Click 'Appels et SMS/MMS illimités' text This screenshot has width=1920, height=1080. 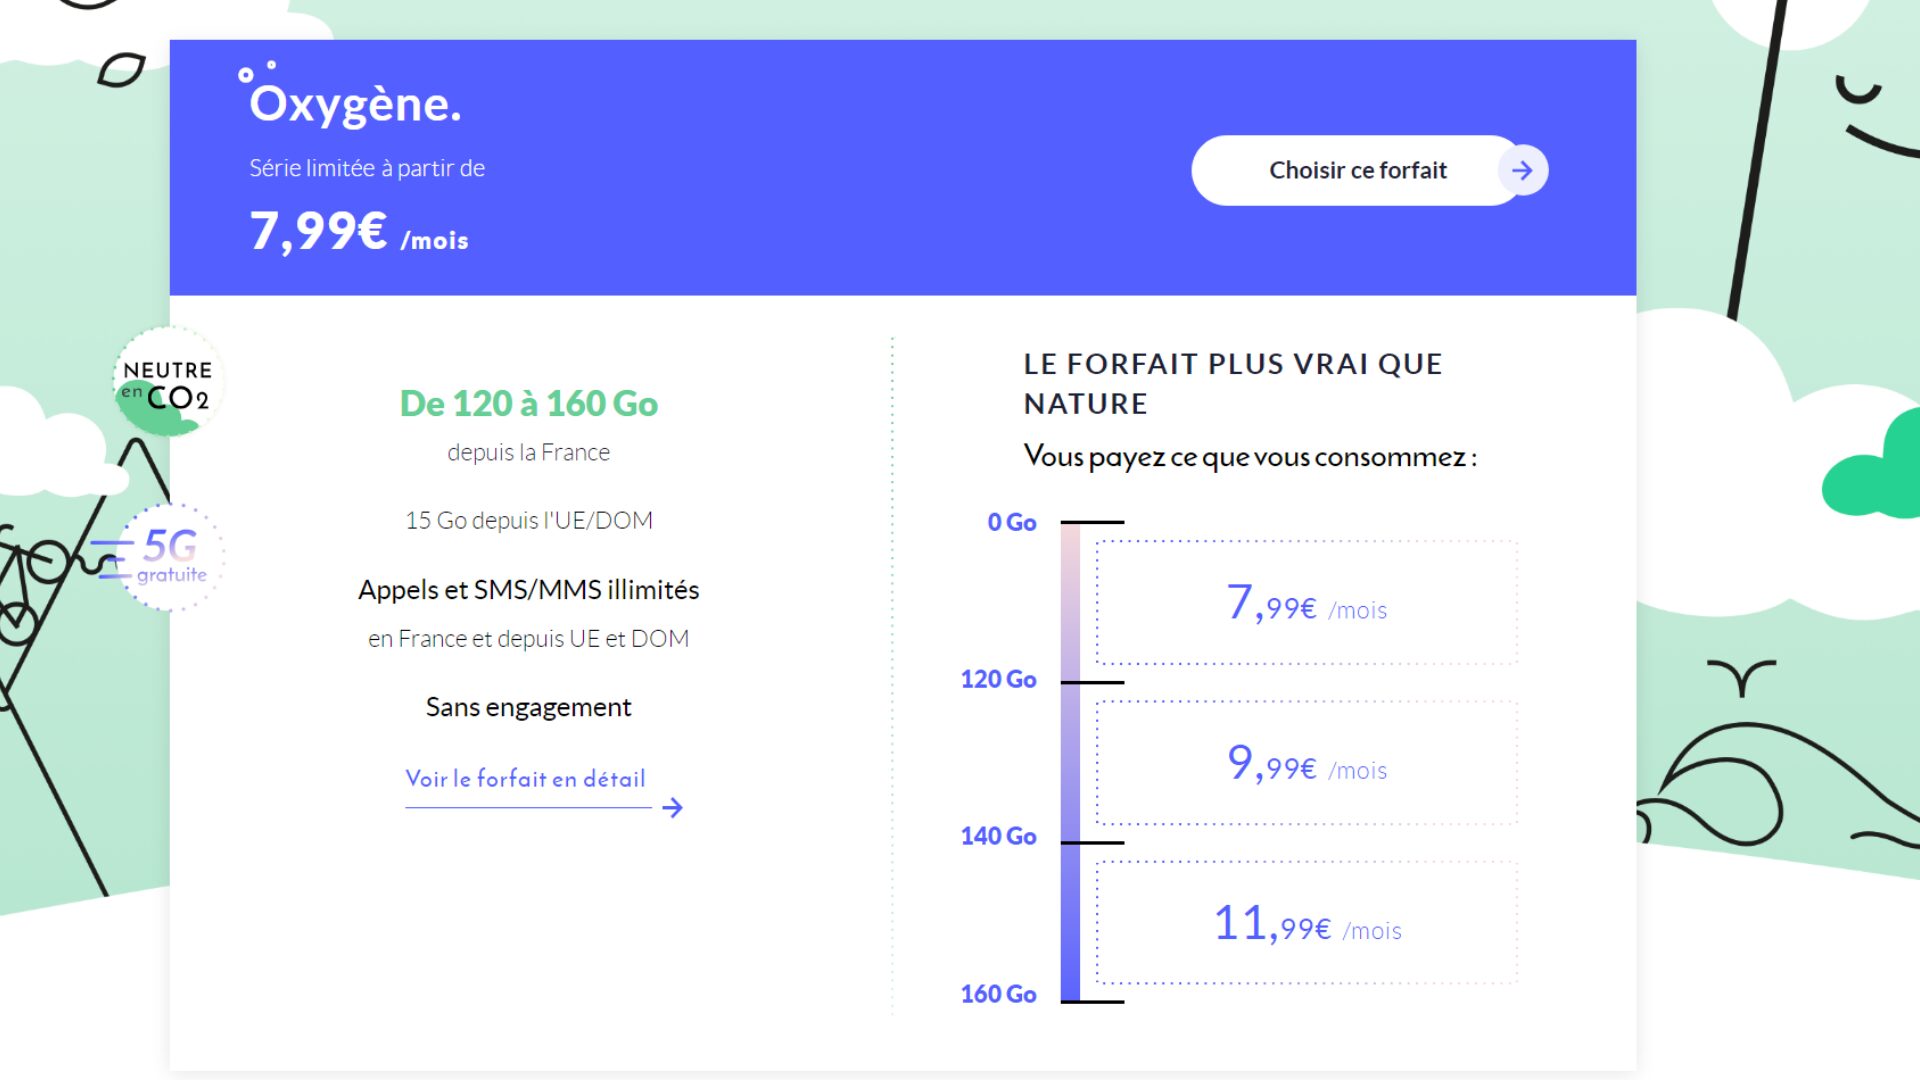coord(529,590)
